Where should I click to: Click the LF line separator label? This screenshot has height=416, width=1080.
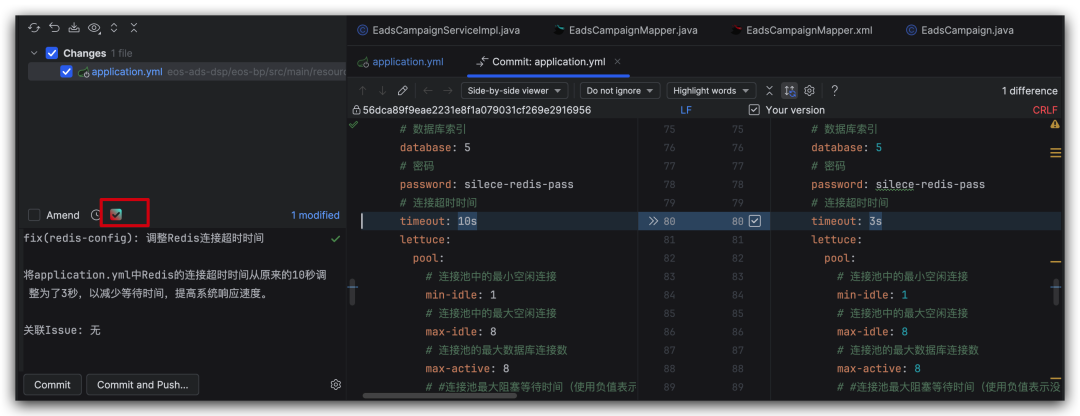point(685,110)
